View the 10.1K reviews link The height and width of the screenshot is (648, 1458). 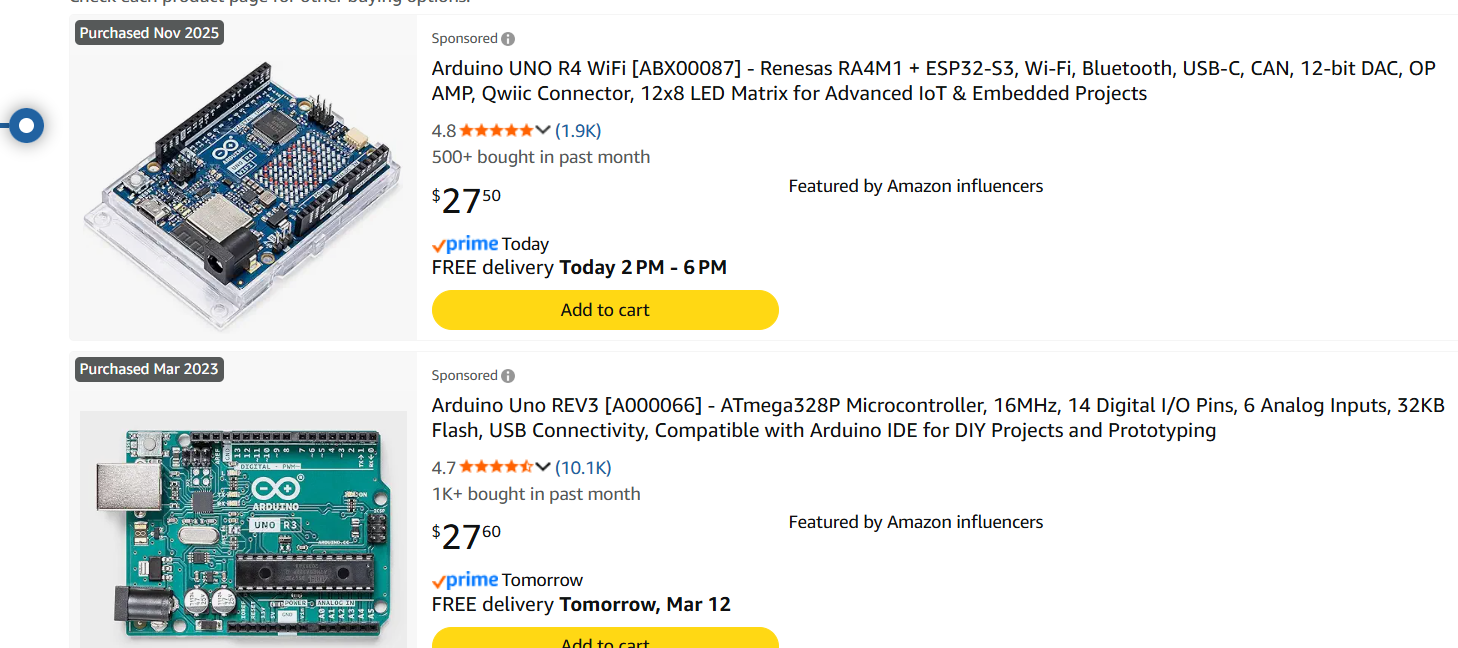pyautogui.click(x=583, y=468)
